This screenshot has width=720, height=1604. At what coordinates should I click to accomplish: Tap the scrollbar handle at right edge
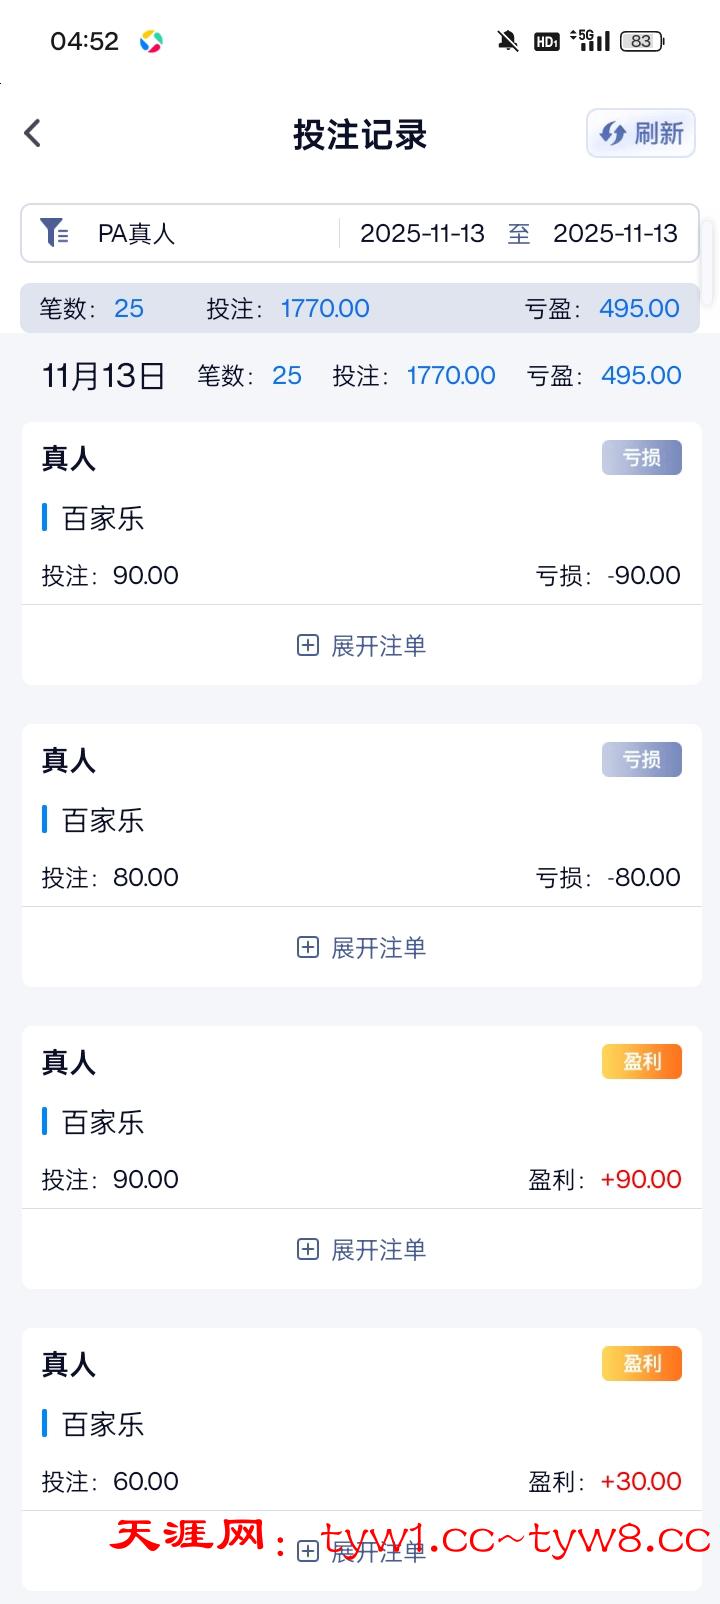tap(709, 262)
